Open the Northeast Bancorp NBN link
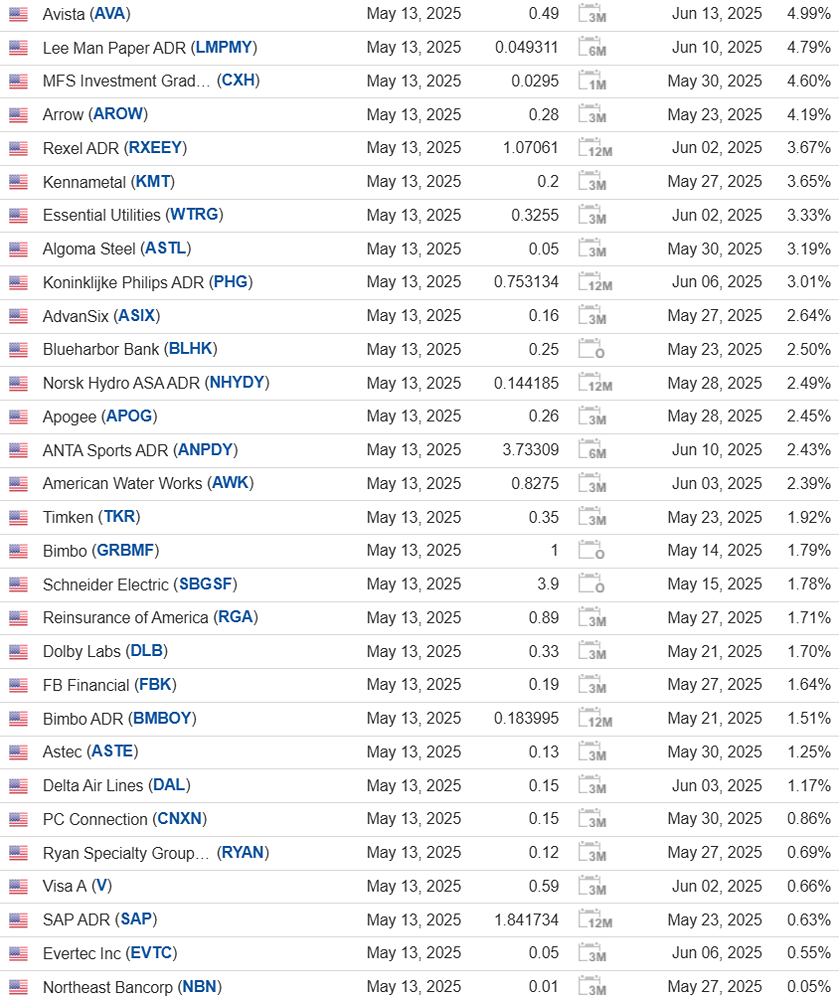The image size is (839, 1000). pyautogui.click(x=200, y=987)
